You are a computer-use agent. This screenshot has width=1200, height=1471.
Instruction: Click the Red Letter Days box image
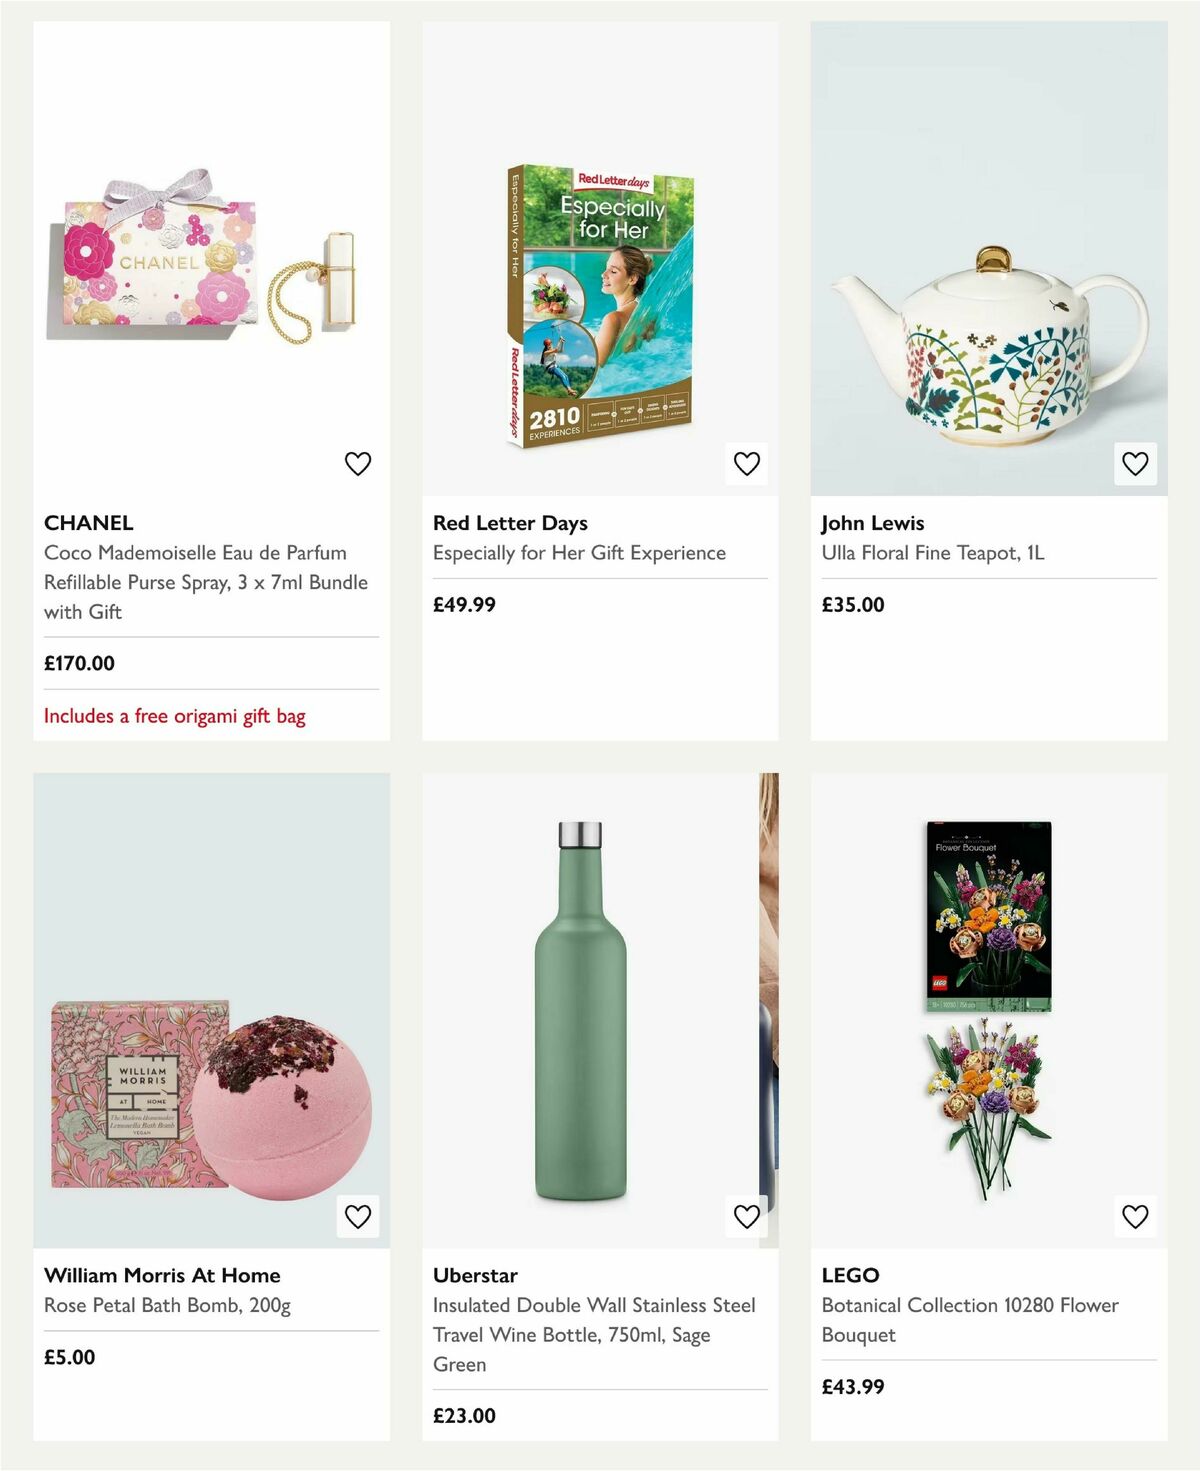[600, 300]
